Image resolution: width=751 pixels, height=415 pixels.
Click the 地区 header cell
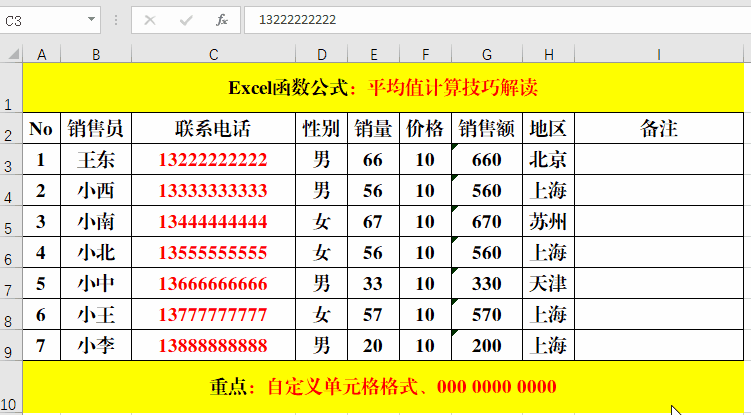(x=548, y=128)
